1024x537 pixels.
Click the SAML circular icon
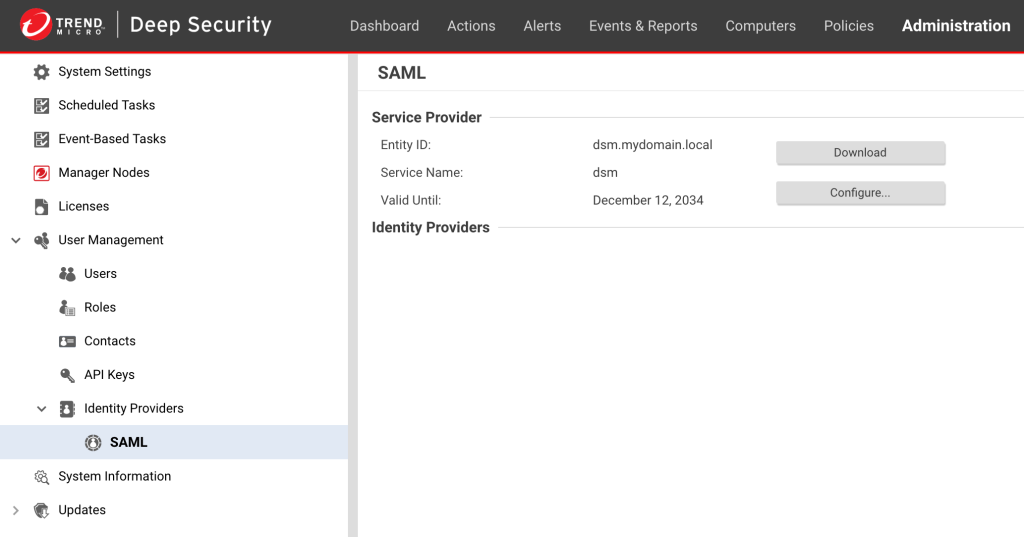[93, 442]
